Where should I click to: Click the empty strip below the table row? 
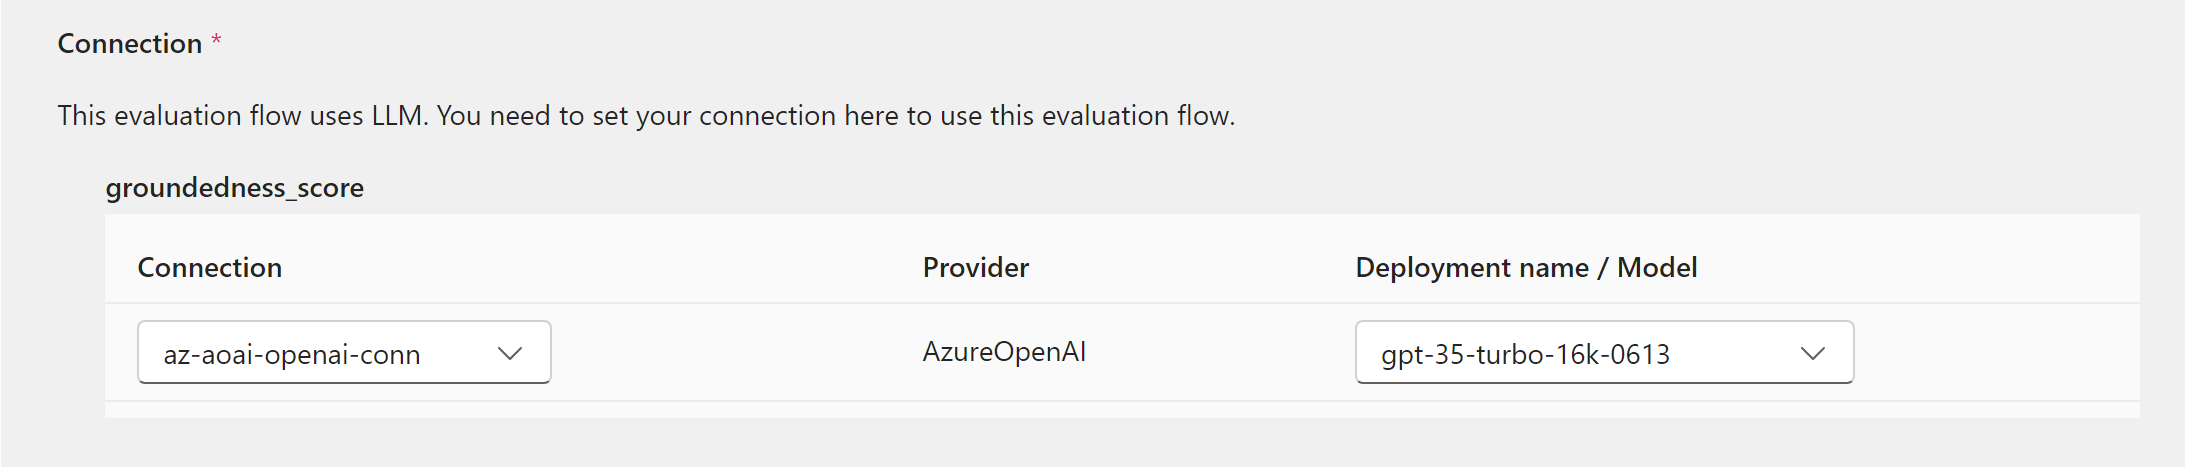tap(1122, 410)
